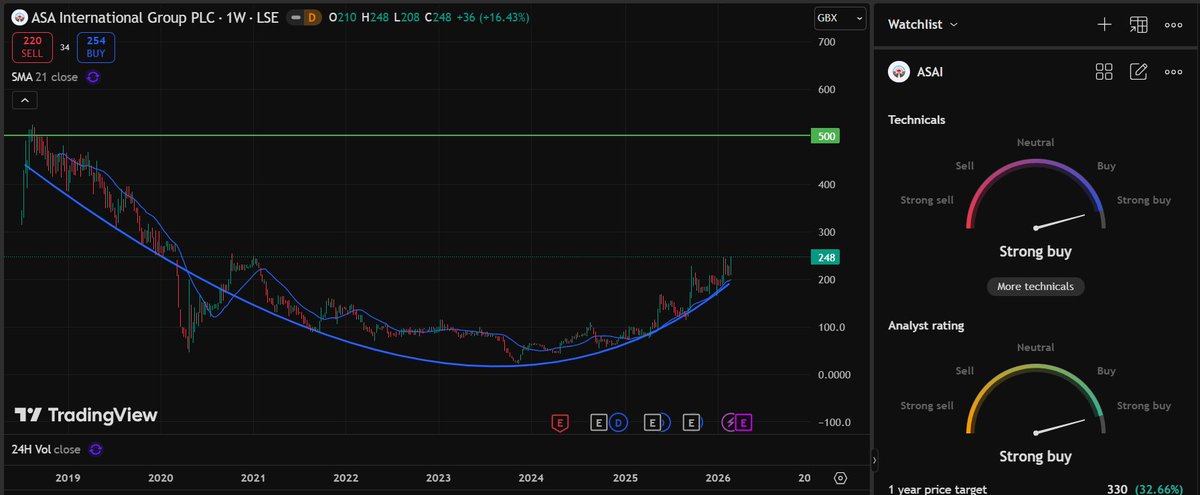Click the Technicals section heading
Viewport: 1200px width, 495px height.
coord(917,120)
